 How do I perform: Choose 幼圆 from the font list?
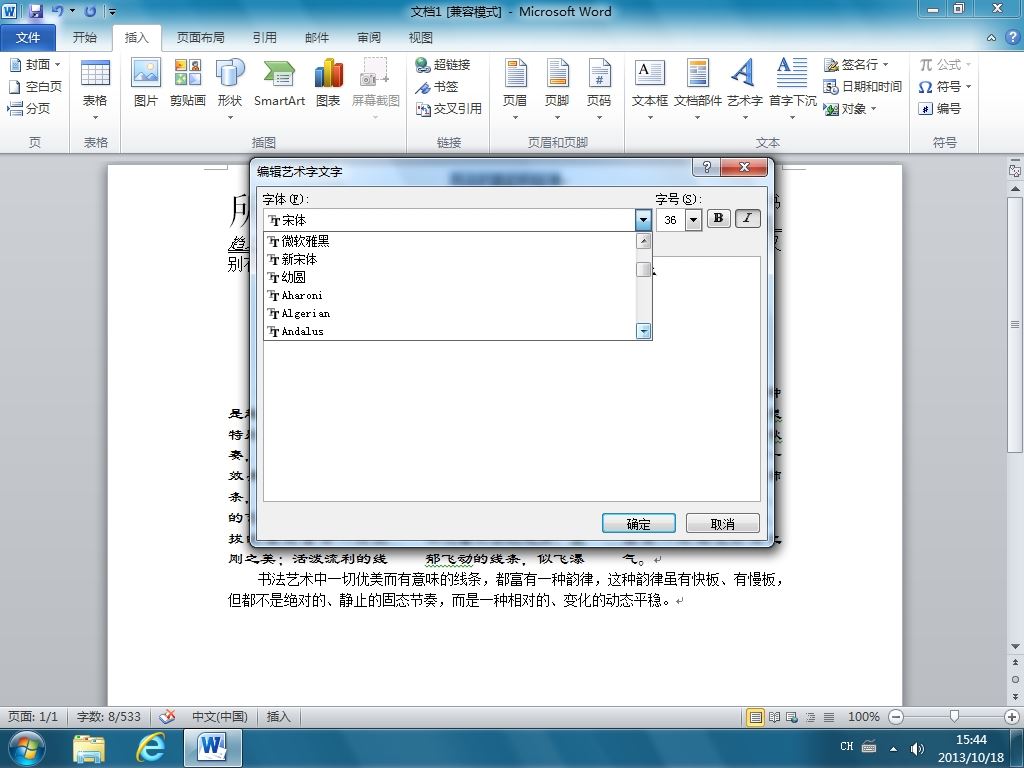point(449,277)
